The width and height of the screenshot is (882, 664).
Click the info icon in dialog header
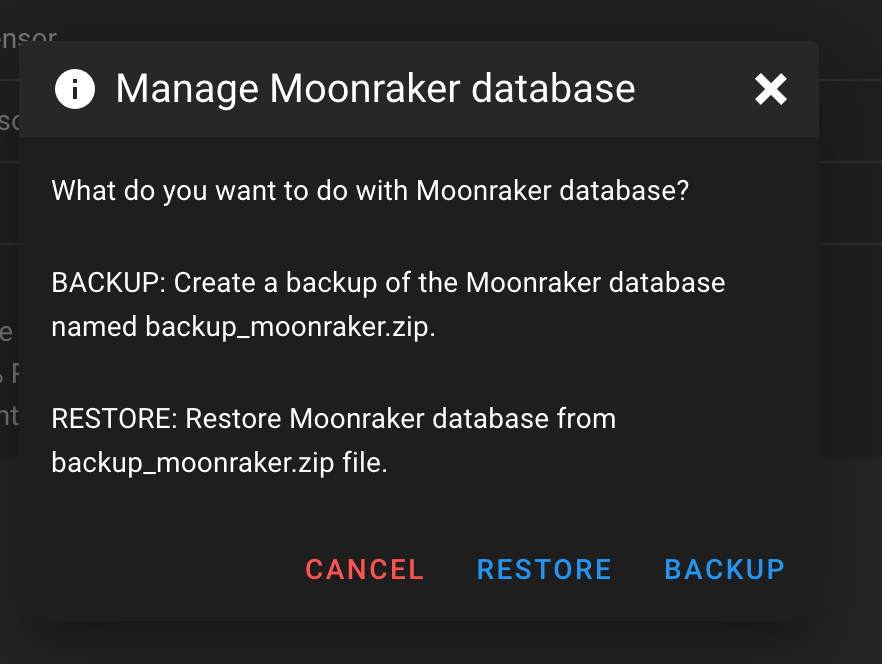click(x=74, y=89)
